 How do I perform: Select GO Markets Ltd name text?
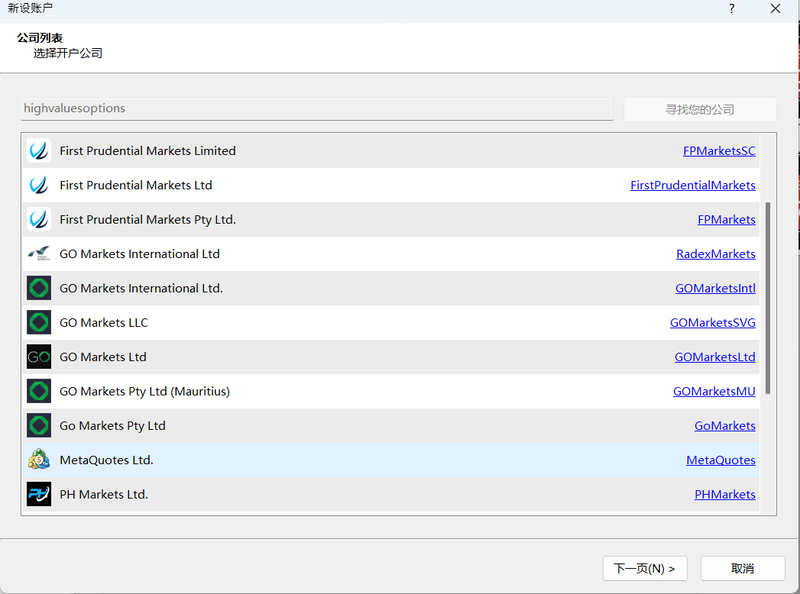pos(103,357)
